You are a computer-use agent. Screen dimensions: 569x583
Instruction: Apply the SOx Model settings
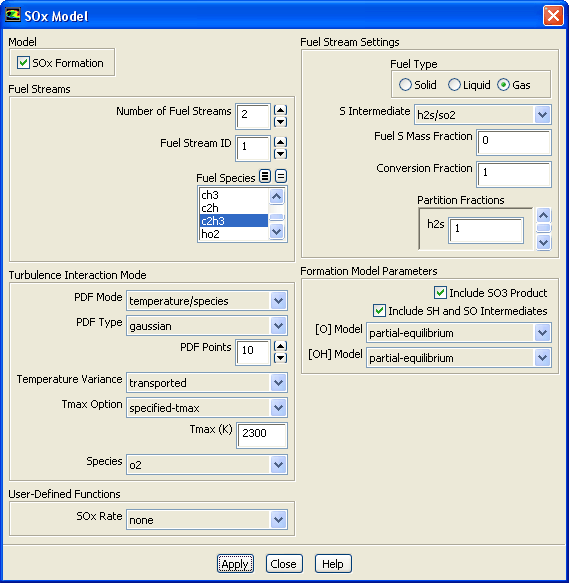pyautogui.click(x=235, y=564)
